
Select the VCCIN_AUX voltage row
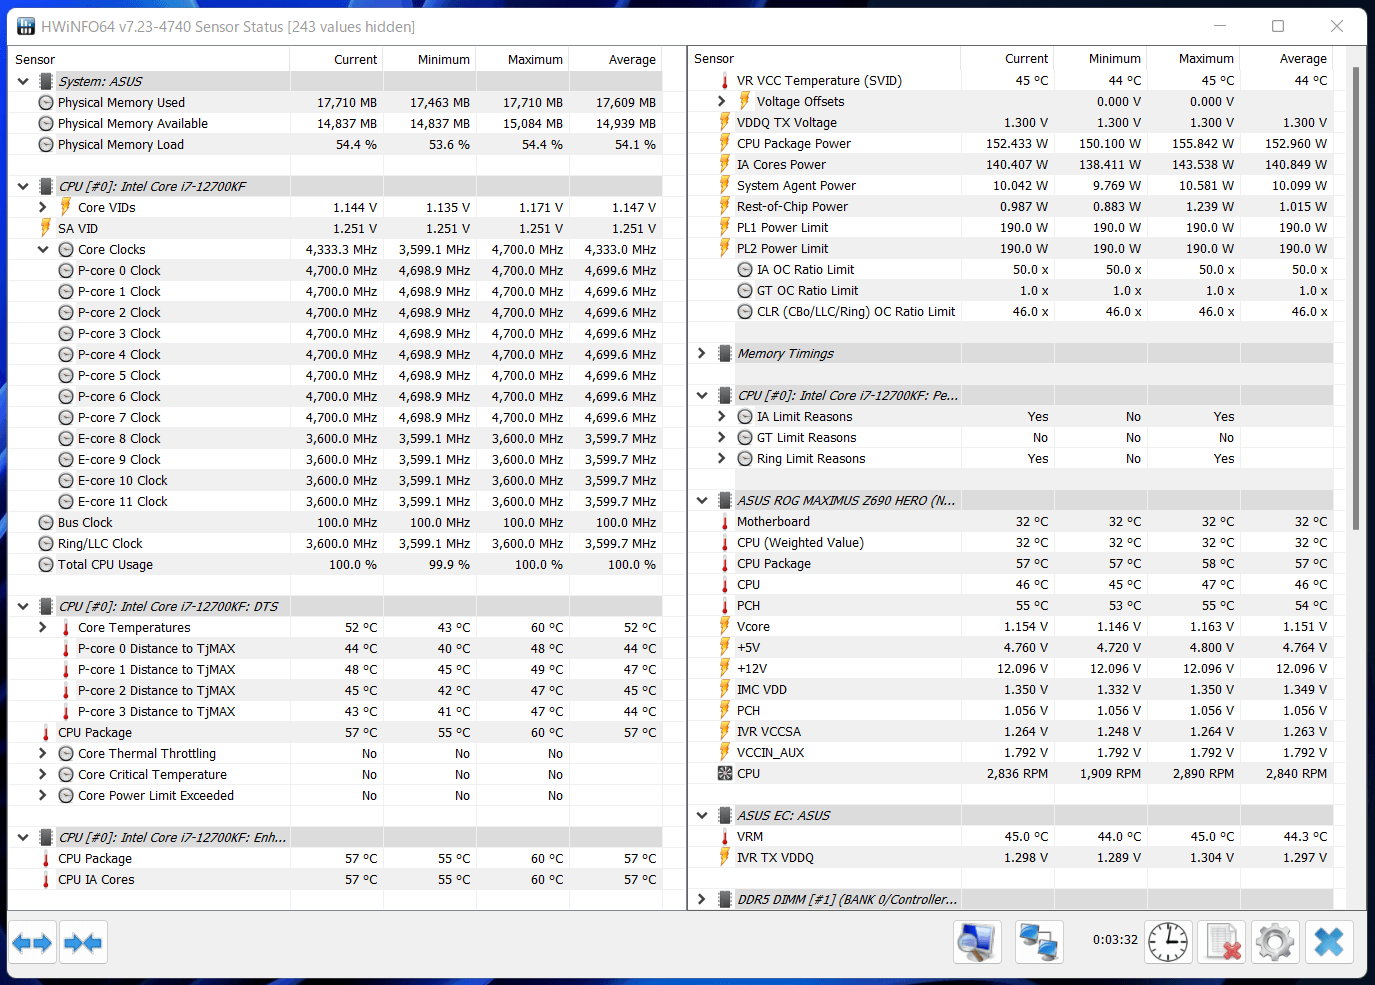click(1011, 753)
